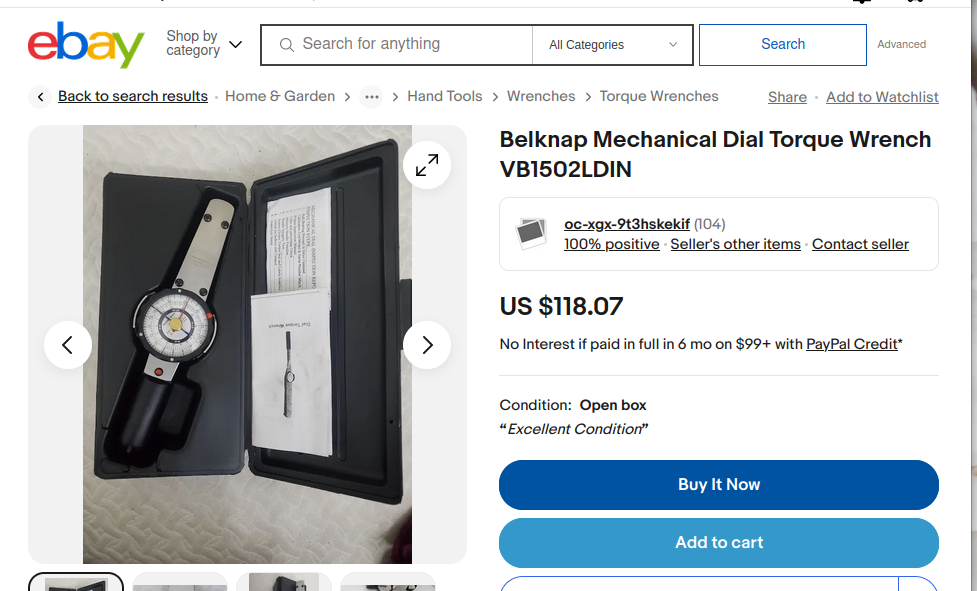Show the previous product image
Image resolution: width=977 pixels, height=591 pixels.
pos(68,345)
